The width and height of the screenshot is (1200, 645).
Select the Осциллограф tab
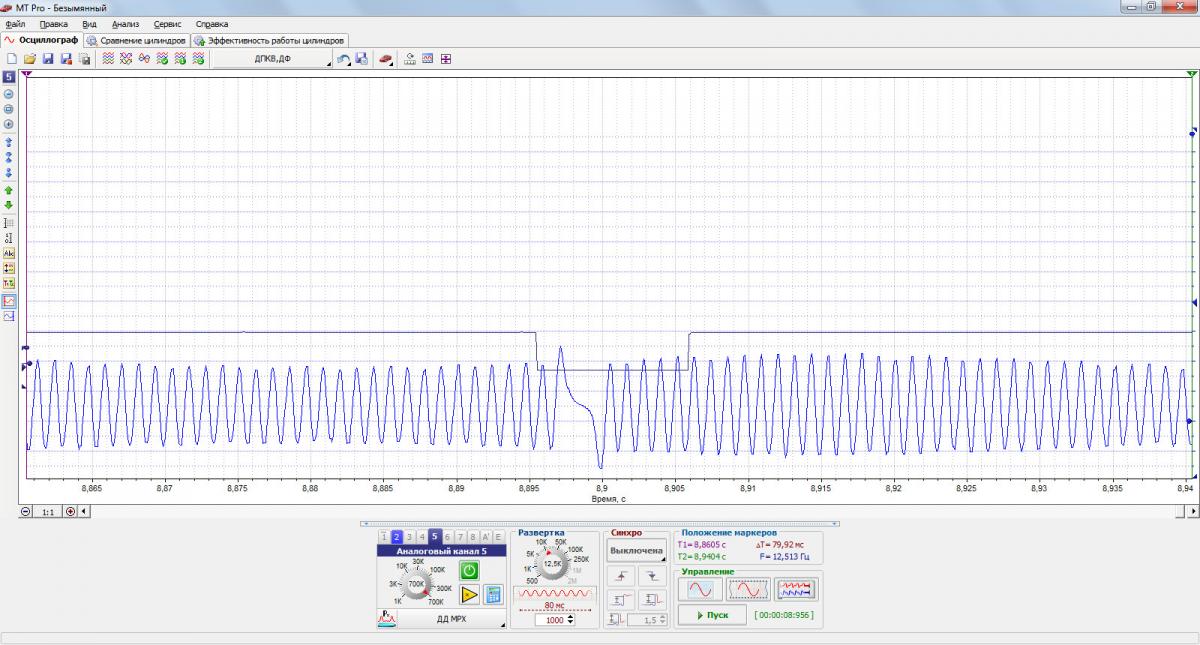[x=41, y=40]
